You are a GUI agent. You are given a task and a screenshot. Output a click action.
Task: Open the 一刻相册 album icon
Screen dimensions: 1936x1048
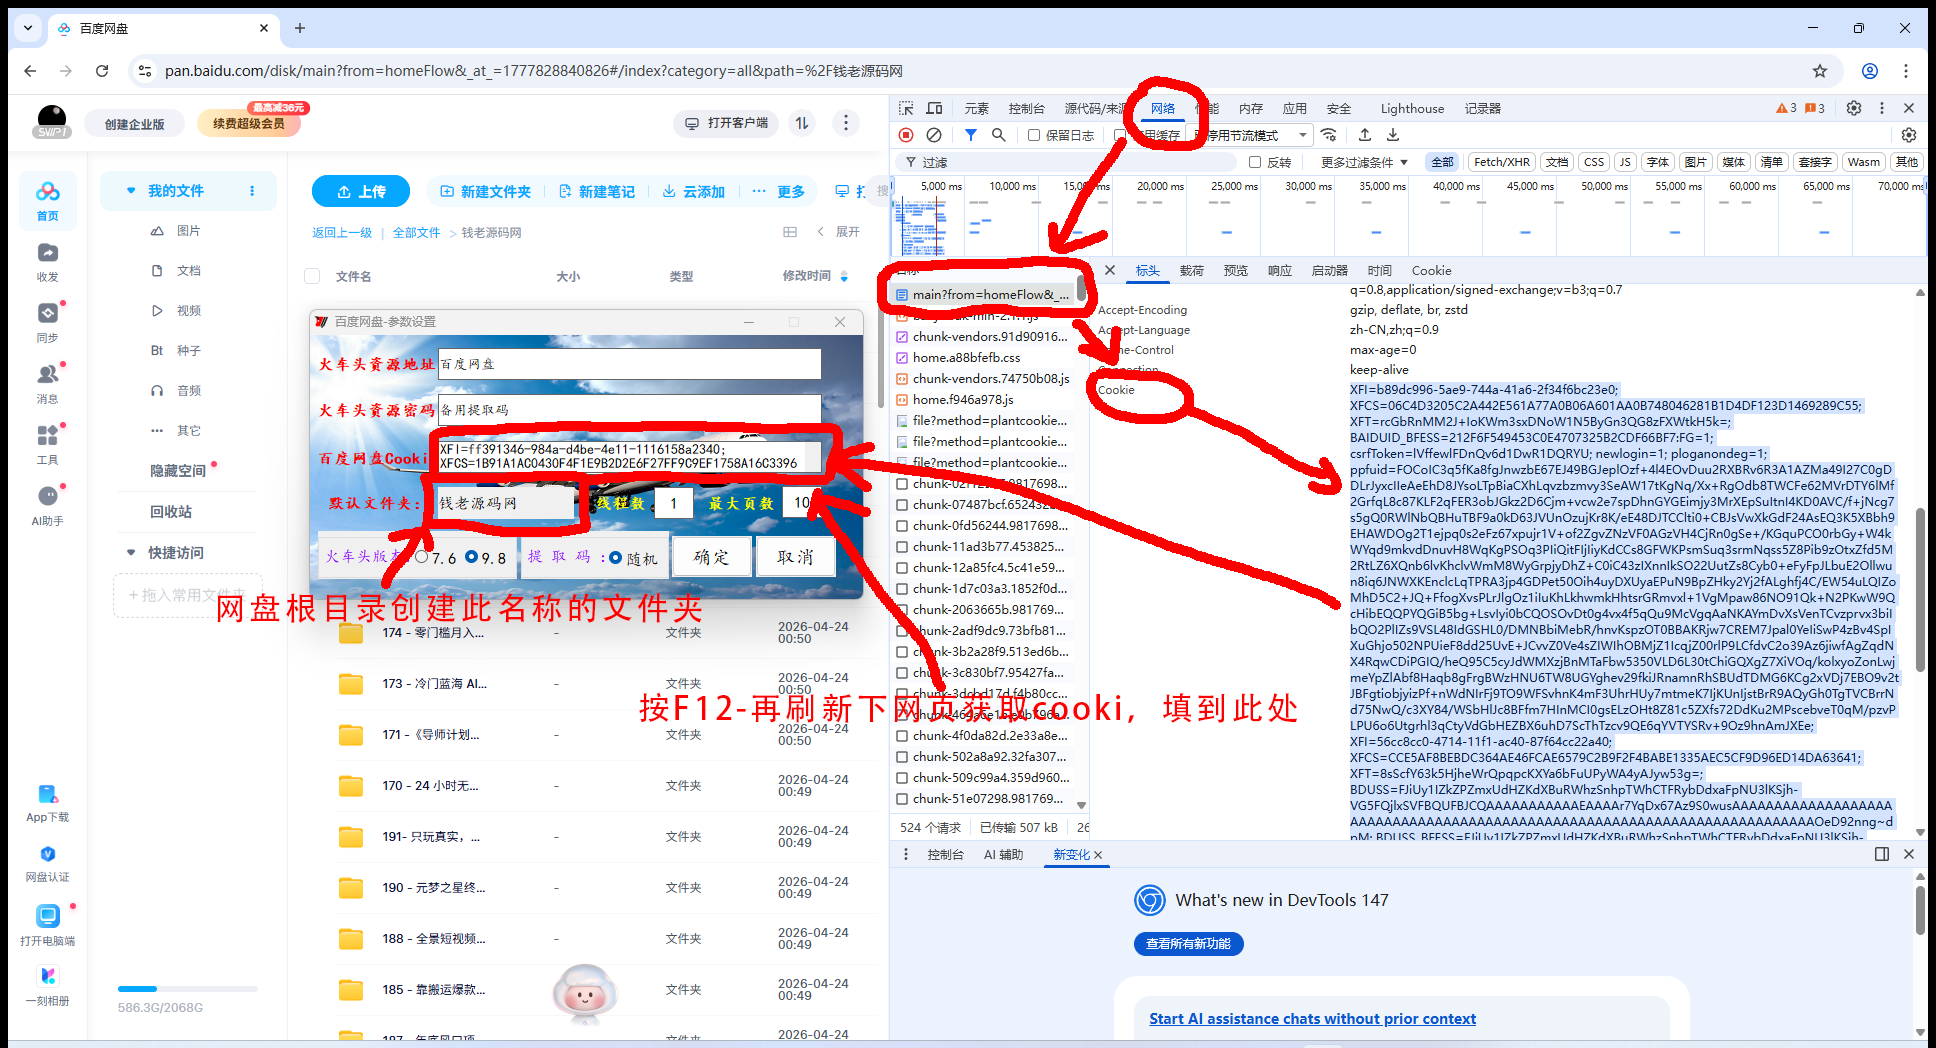[47, 976]
